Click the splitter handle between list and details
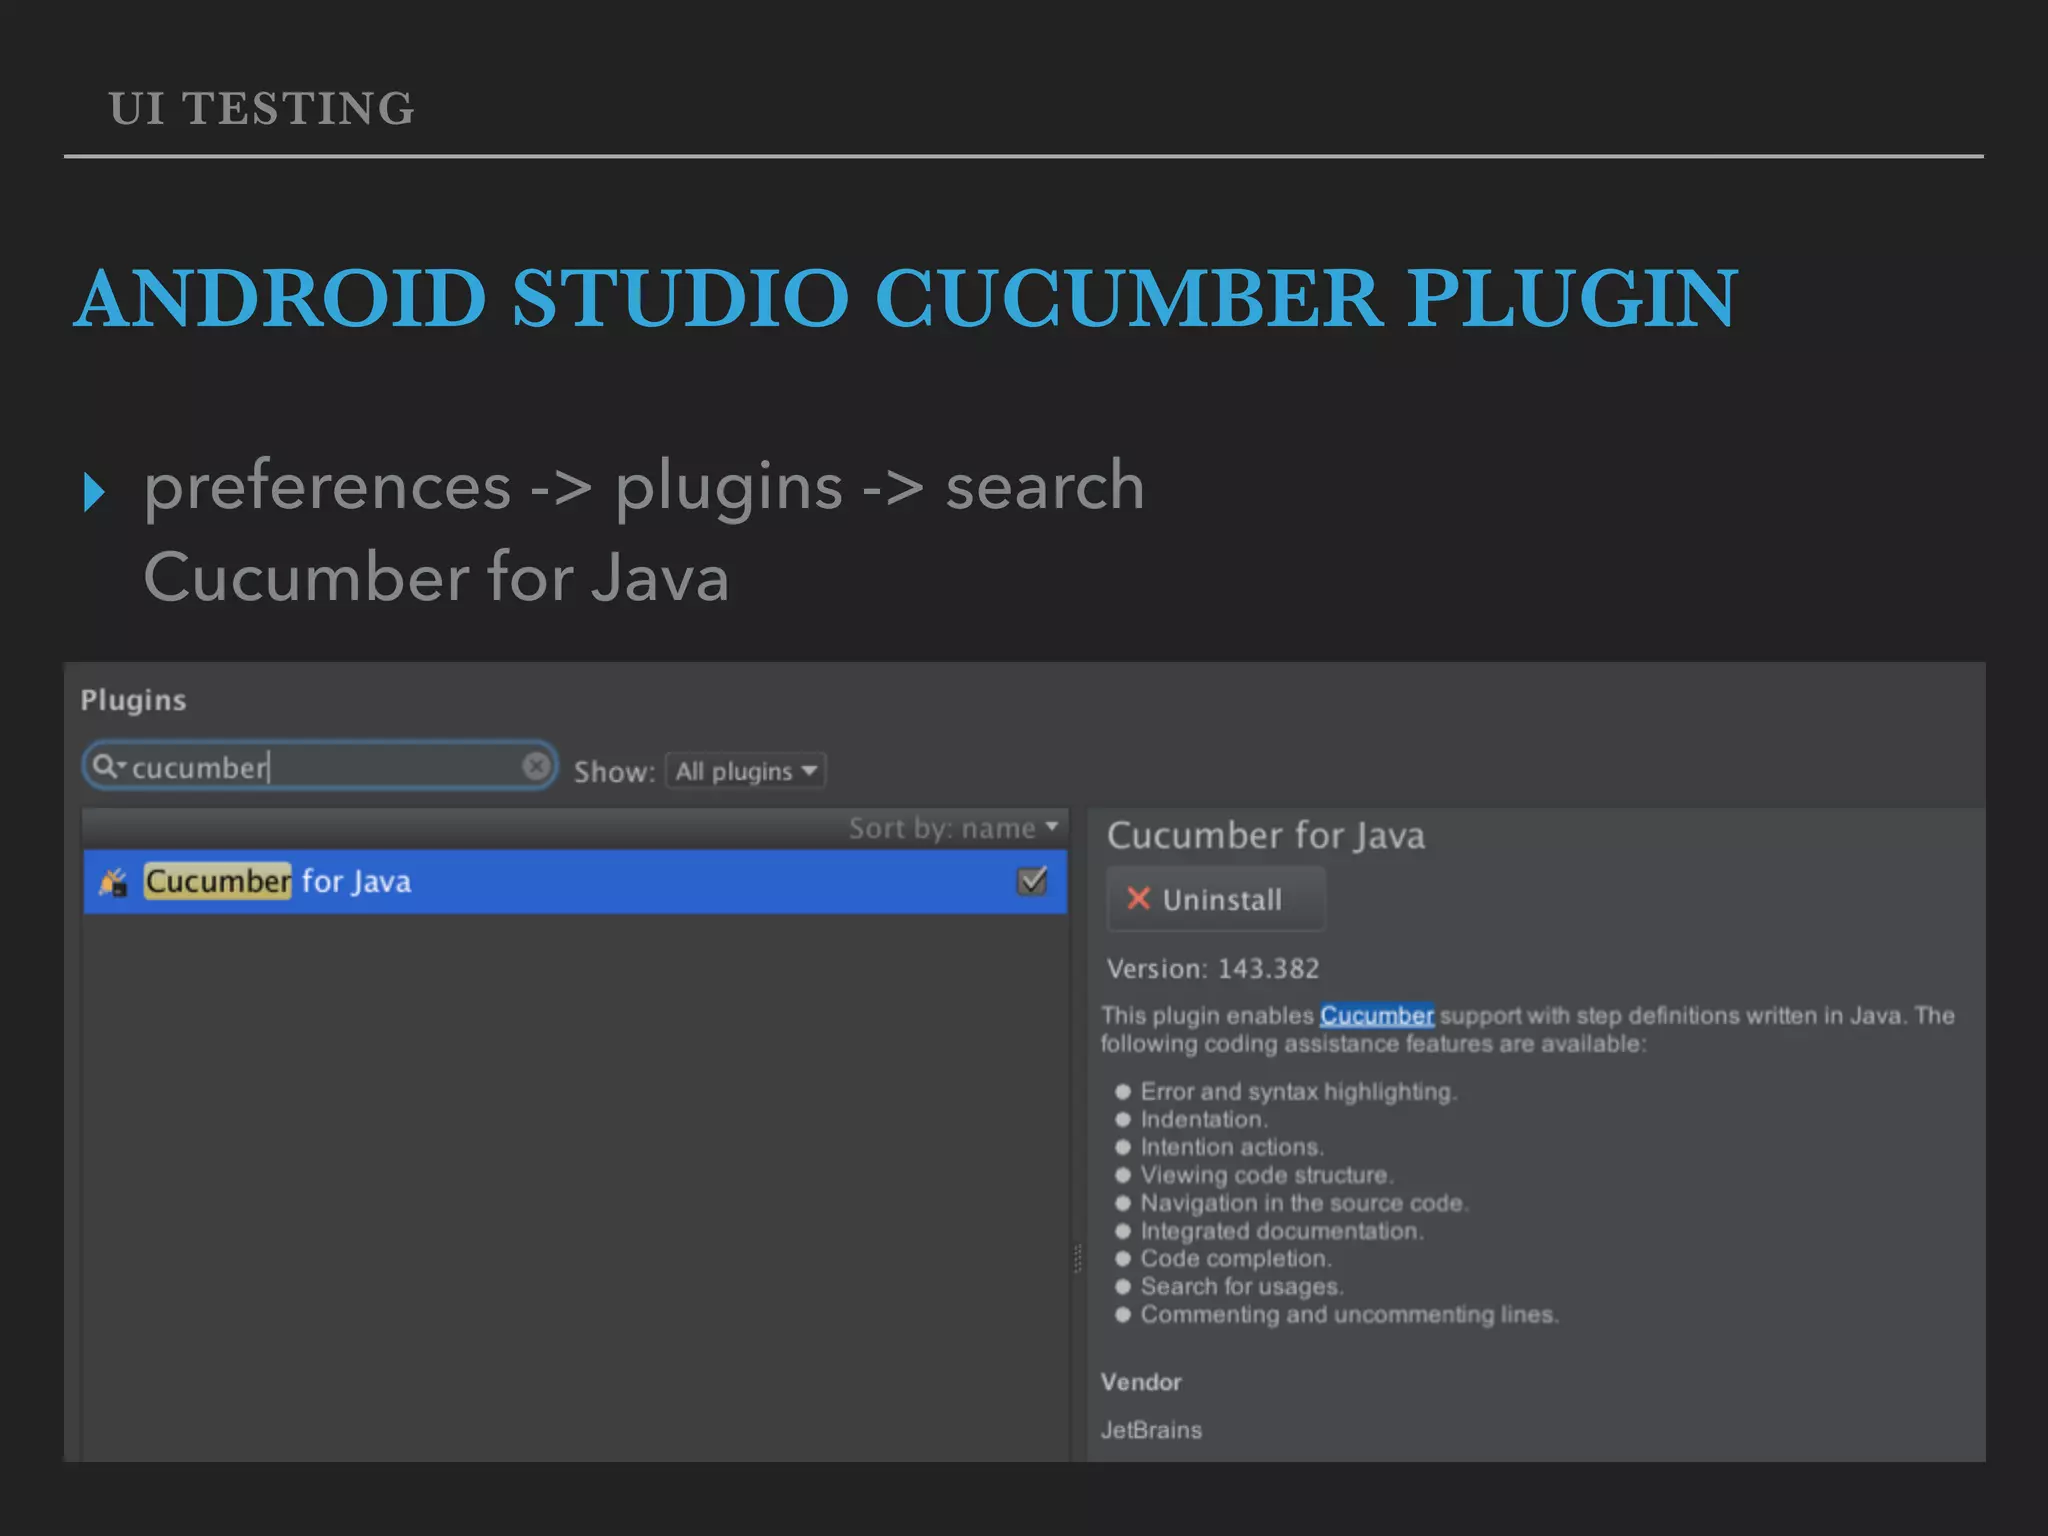2048x1536 pixels. pos(1078,1258)
